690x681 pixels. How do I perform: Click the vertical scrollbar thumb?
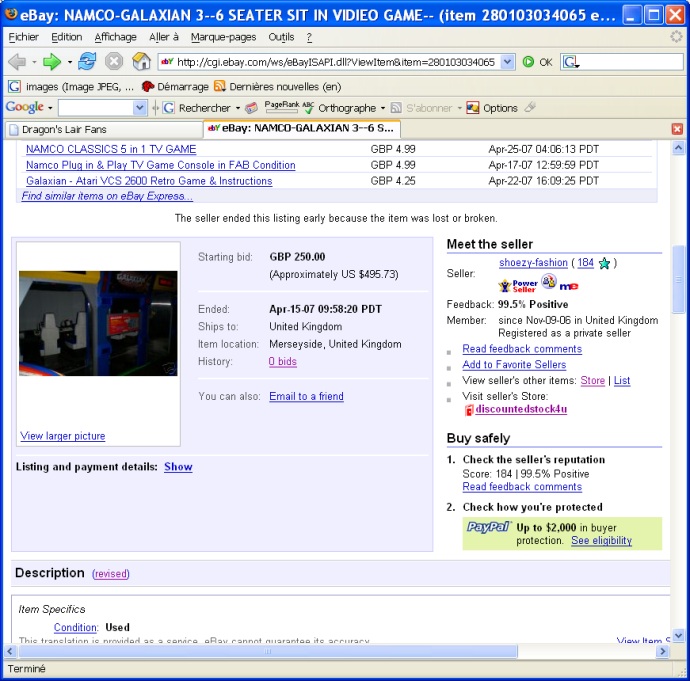click(679, 279)
